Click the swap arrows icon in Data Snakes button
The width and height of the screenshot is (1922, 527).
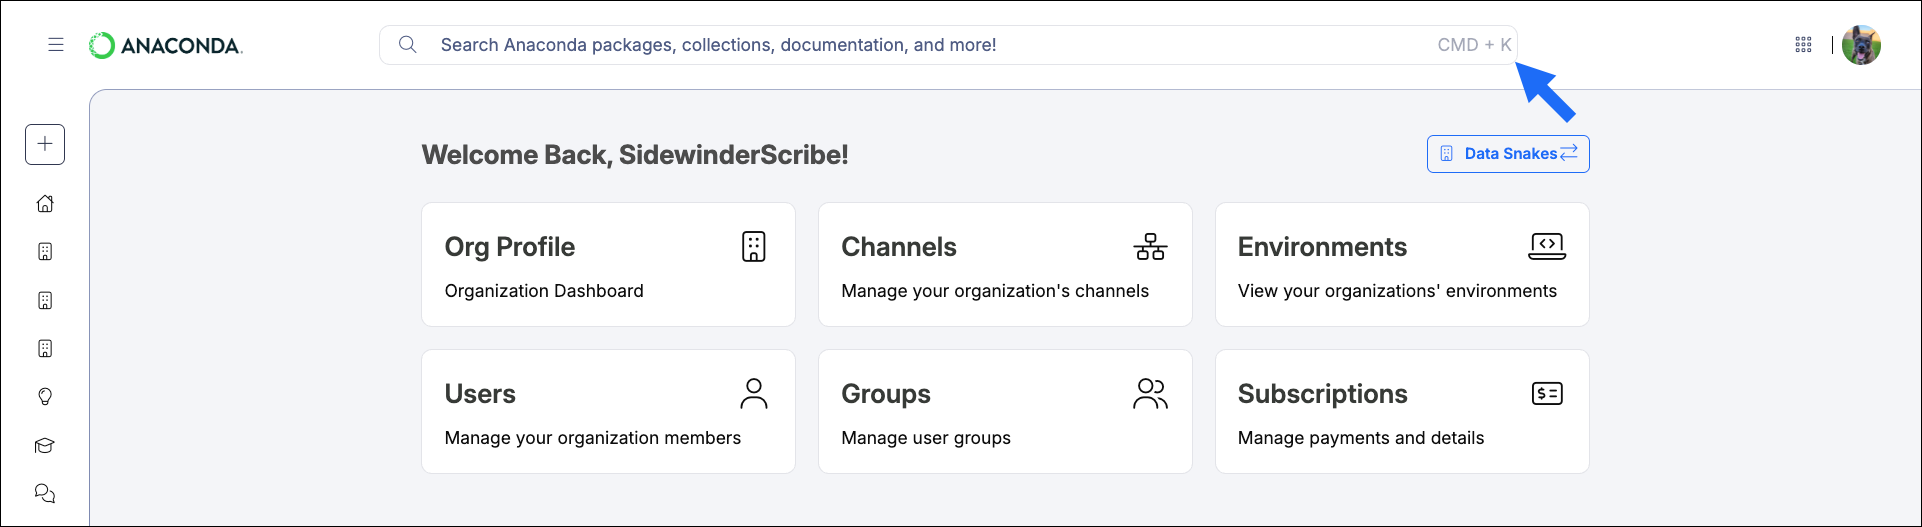click(1569, 153)
